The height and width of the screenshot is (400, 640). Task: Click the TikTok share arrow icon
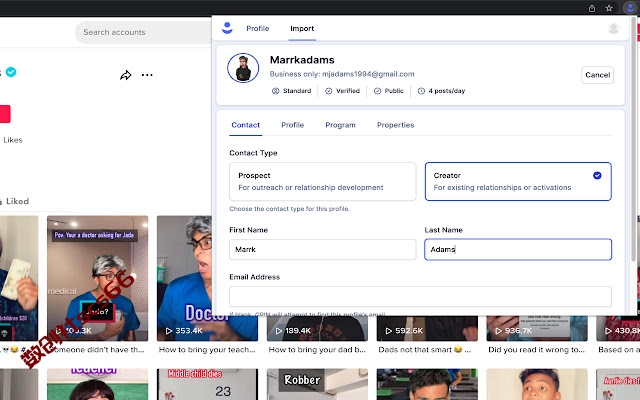click(x=125, y=75)
